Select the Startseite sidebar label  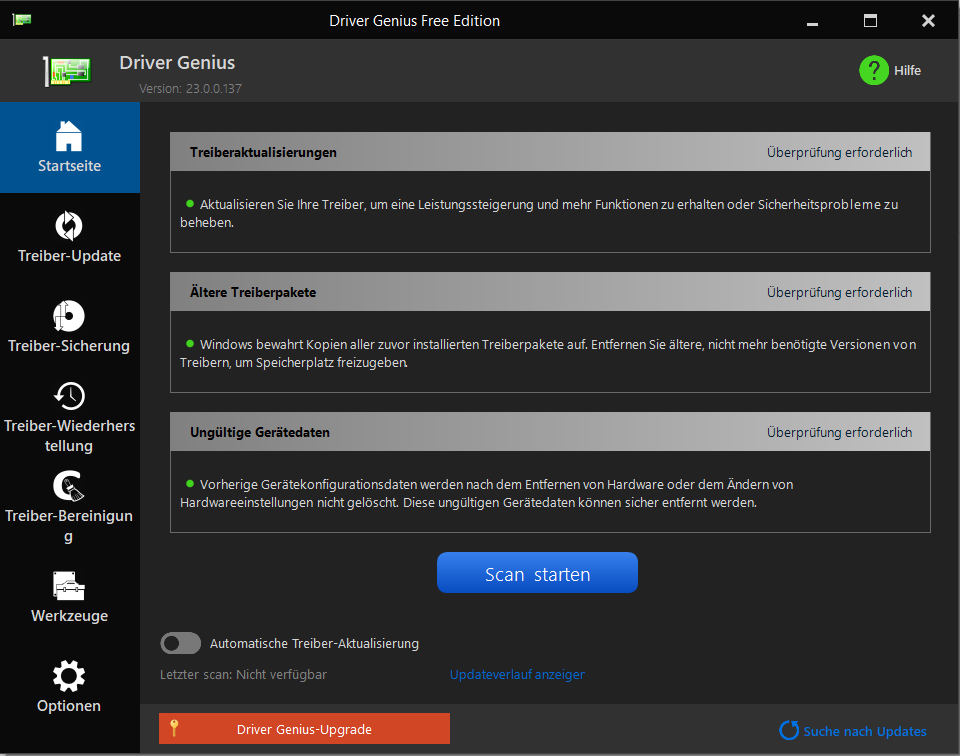pos(69,166)
